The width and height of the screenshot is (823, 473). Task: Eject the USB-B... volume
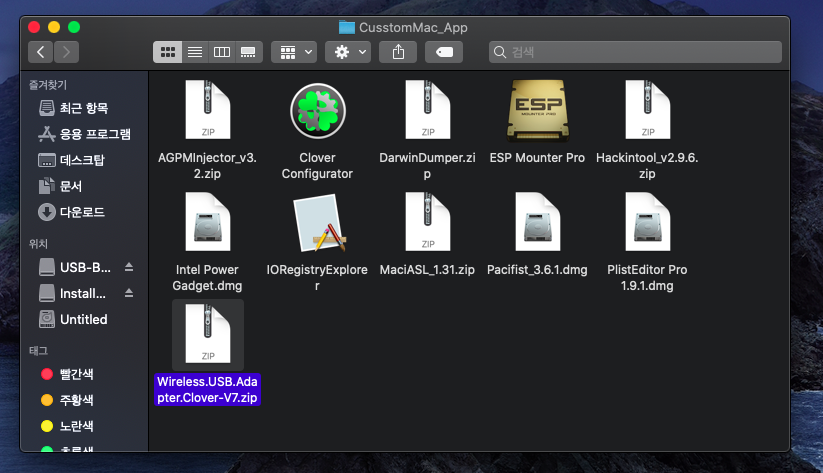(129, 267)
